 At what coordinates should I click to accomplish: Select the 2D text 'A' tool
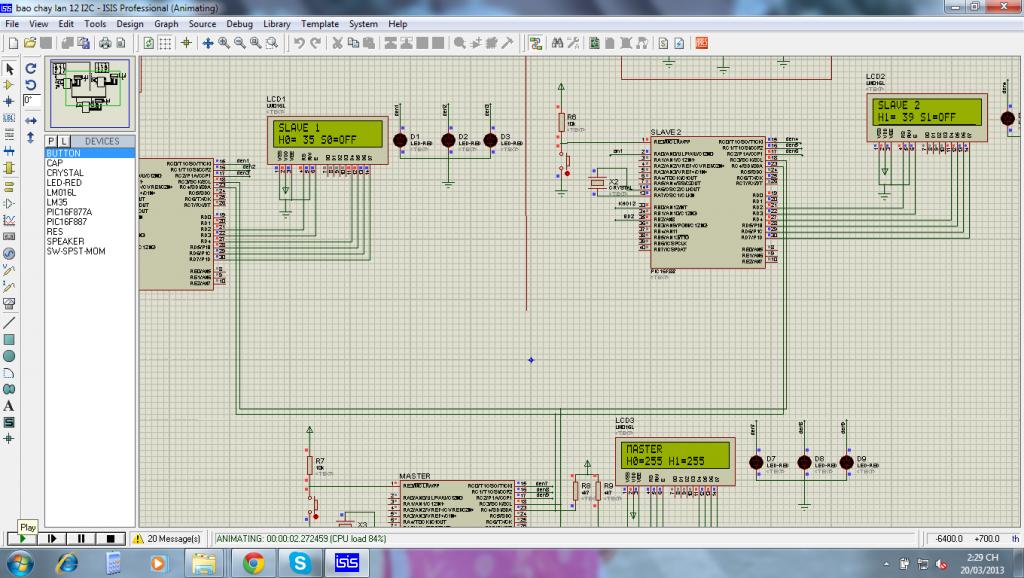pos(9,405)
